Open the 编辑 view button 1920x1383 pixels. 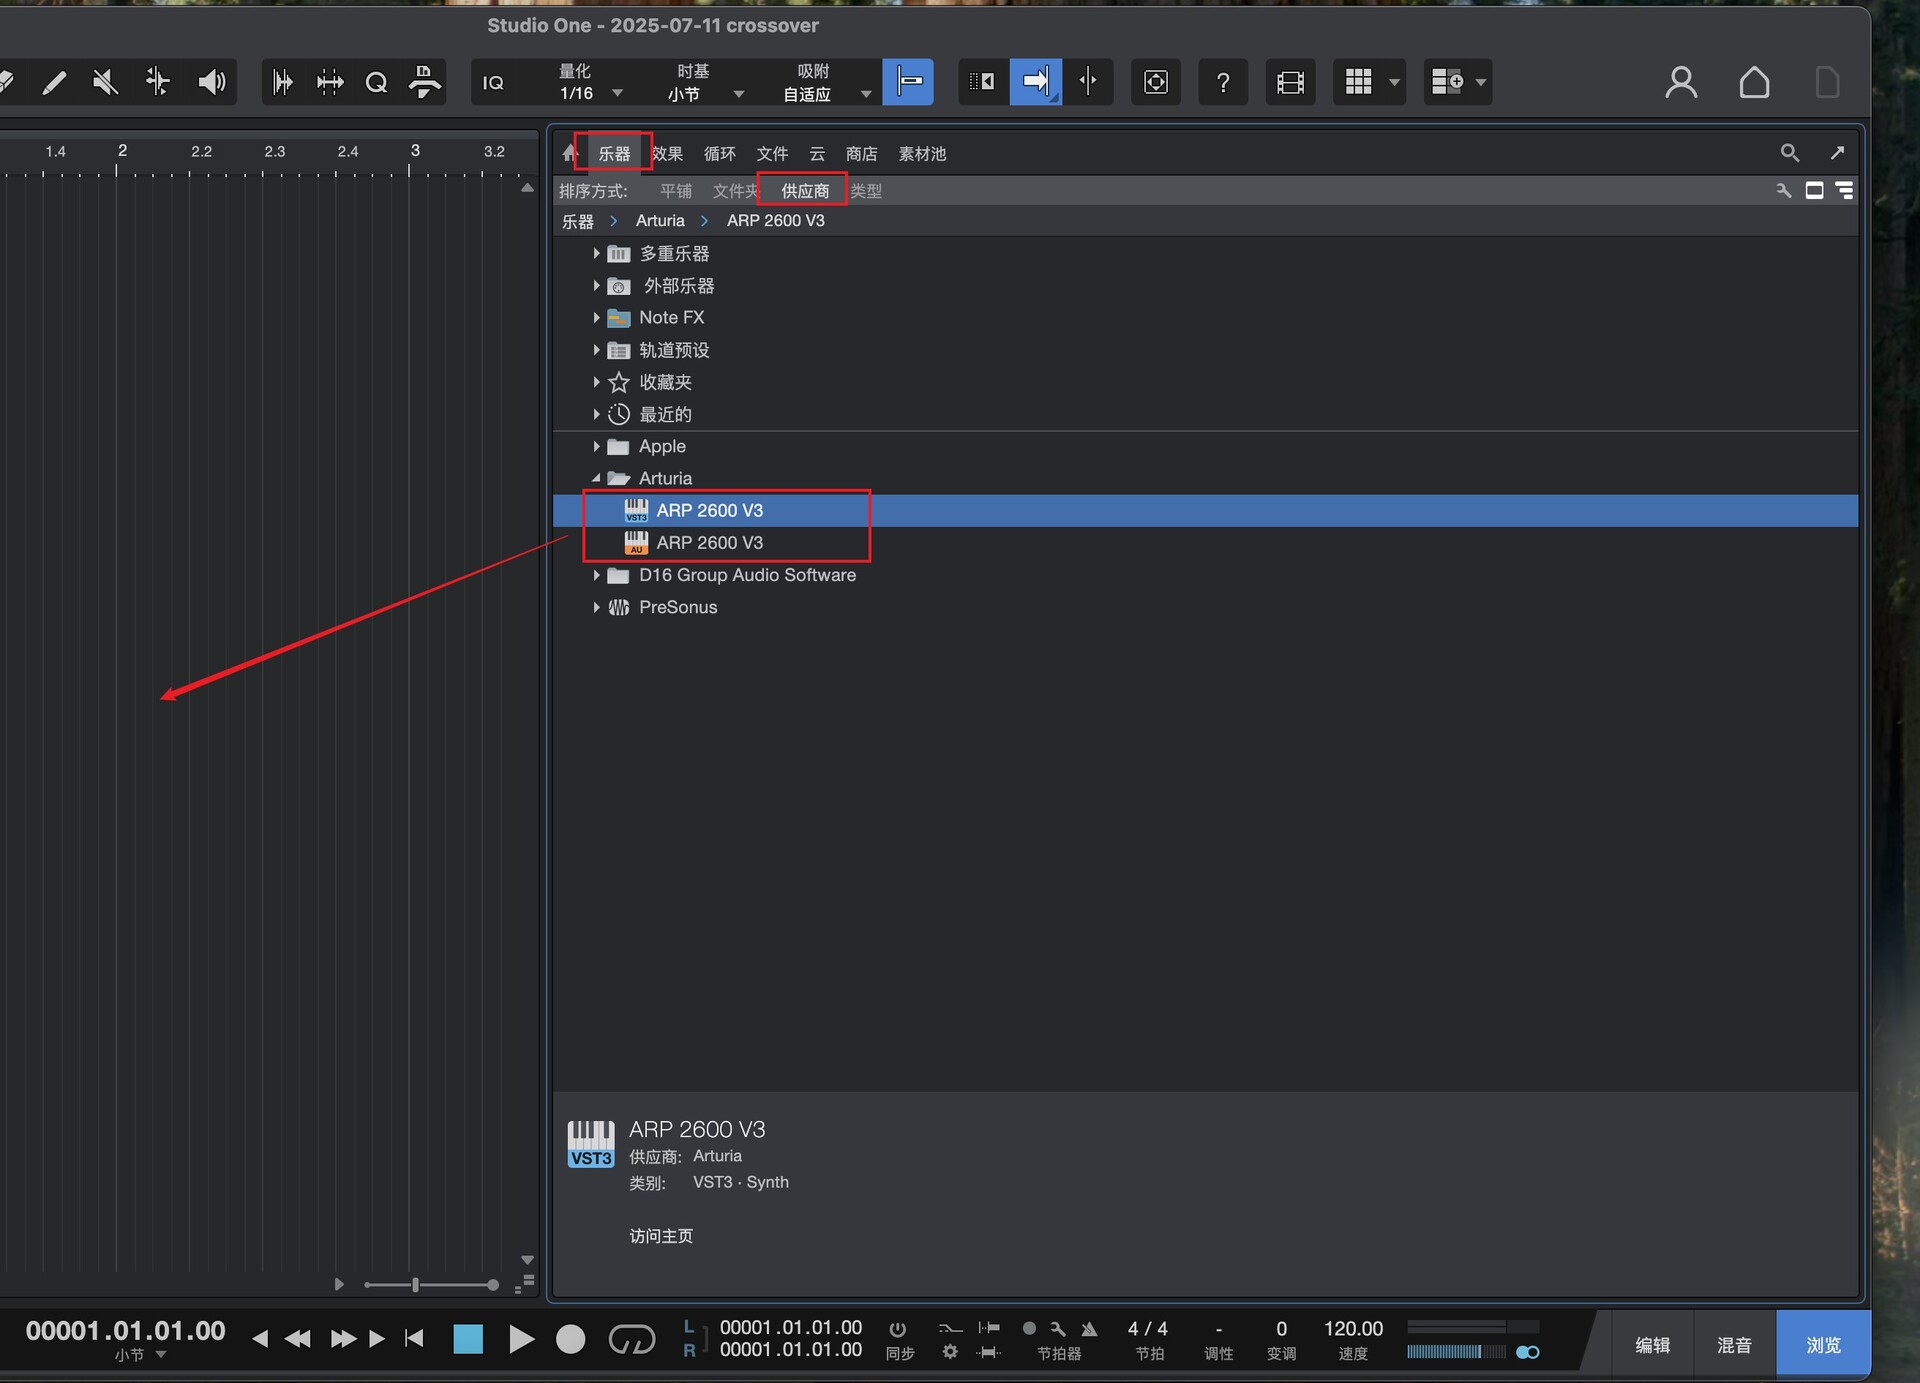(1652, 1345)
